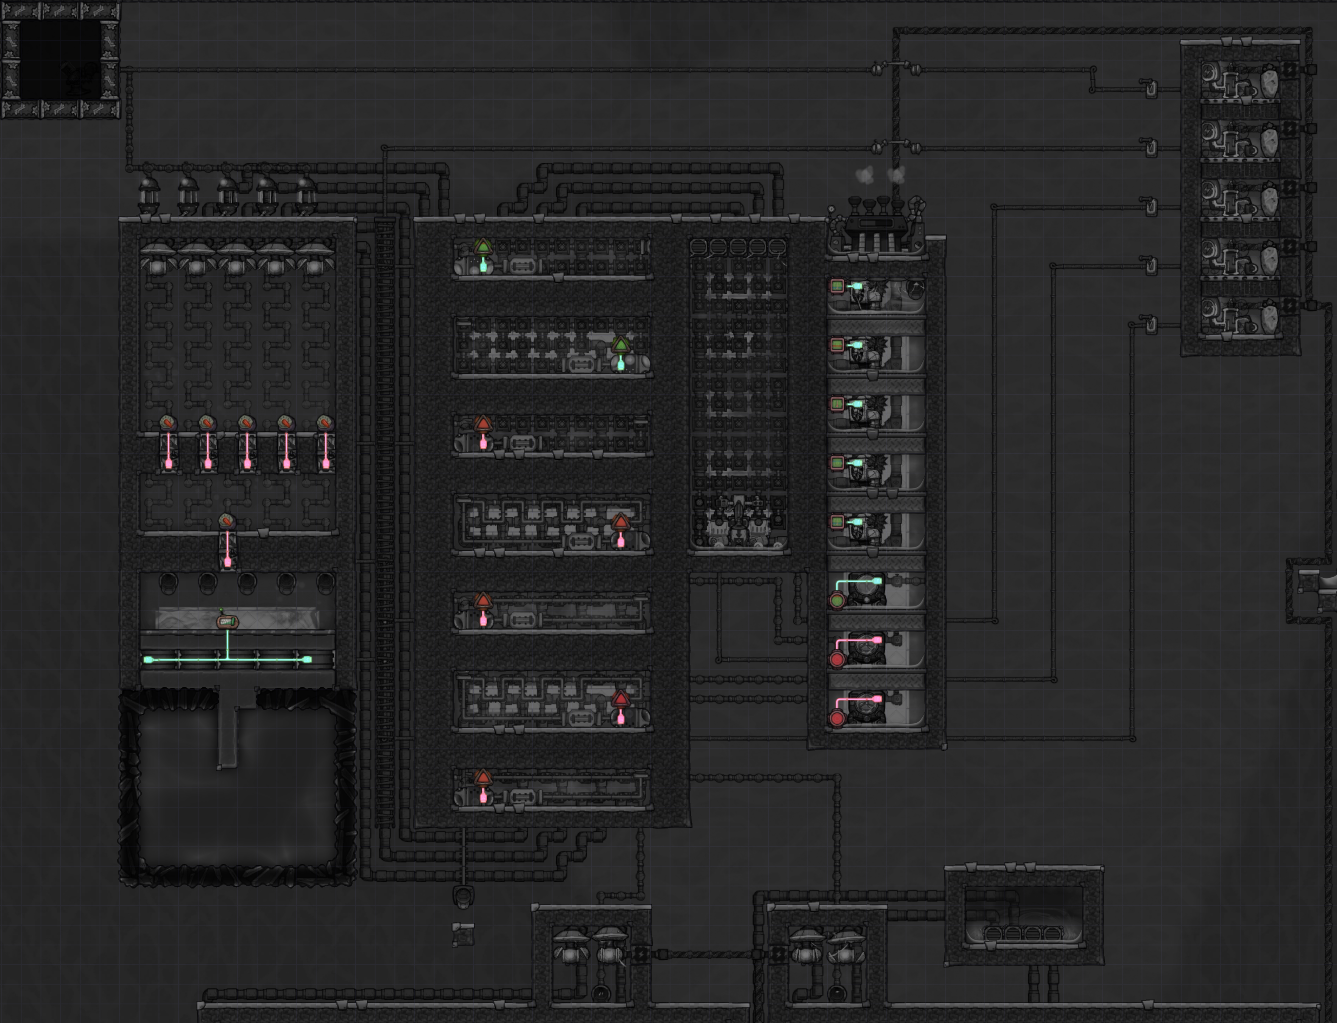Select the leftmost pump atop the left chamber
The width and height of the screenshot is (1337, 1023).
click(148, 194)
